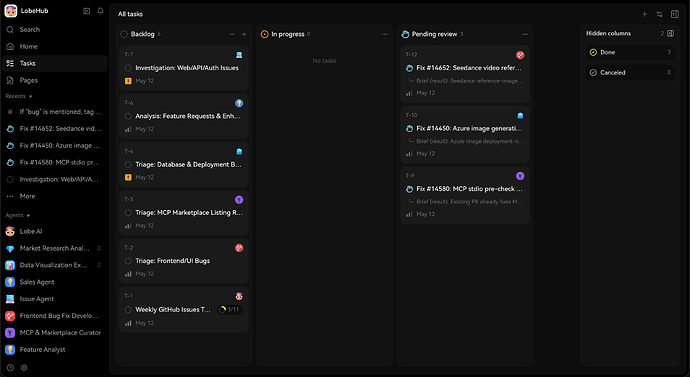Click status icon on Fix #14652 card
This screenshot has height=377, width=690.
tap(409, 68)
